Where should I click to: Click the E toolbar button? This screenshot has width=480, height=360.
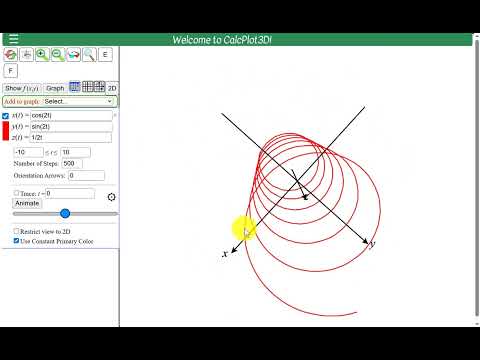click(105, 55)
